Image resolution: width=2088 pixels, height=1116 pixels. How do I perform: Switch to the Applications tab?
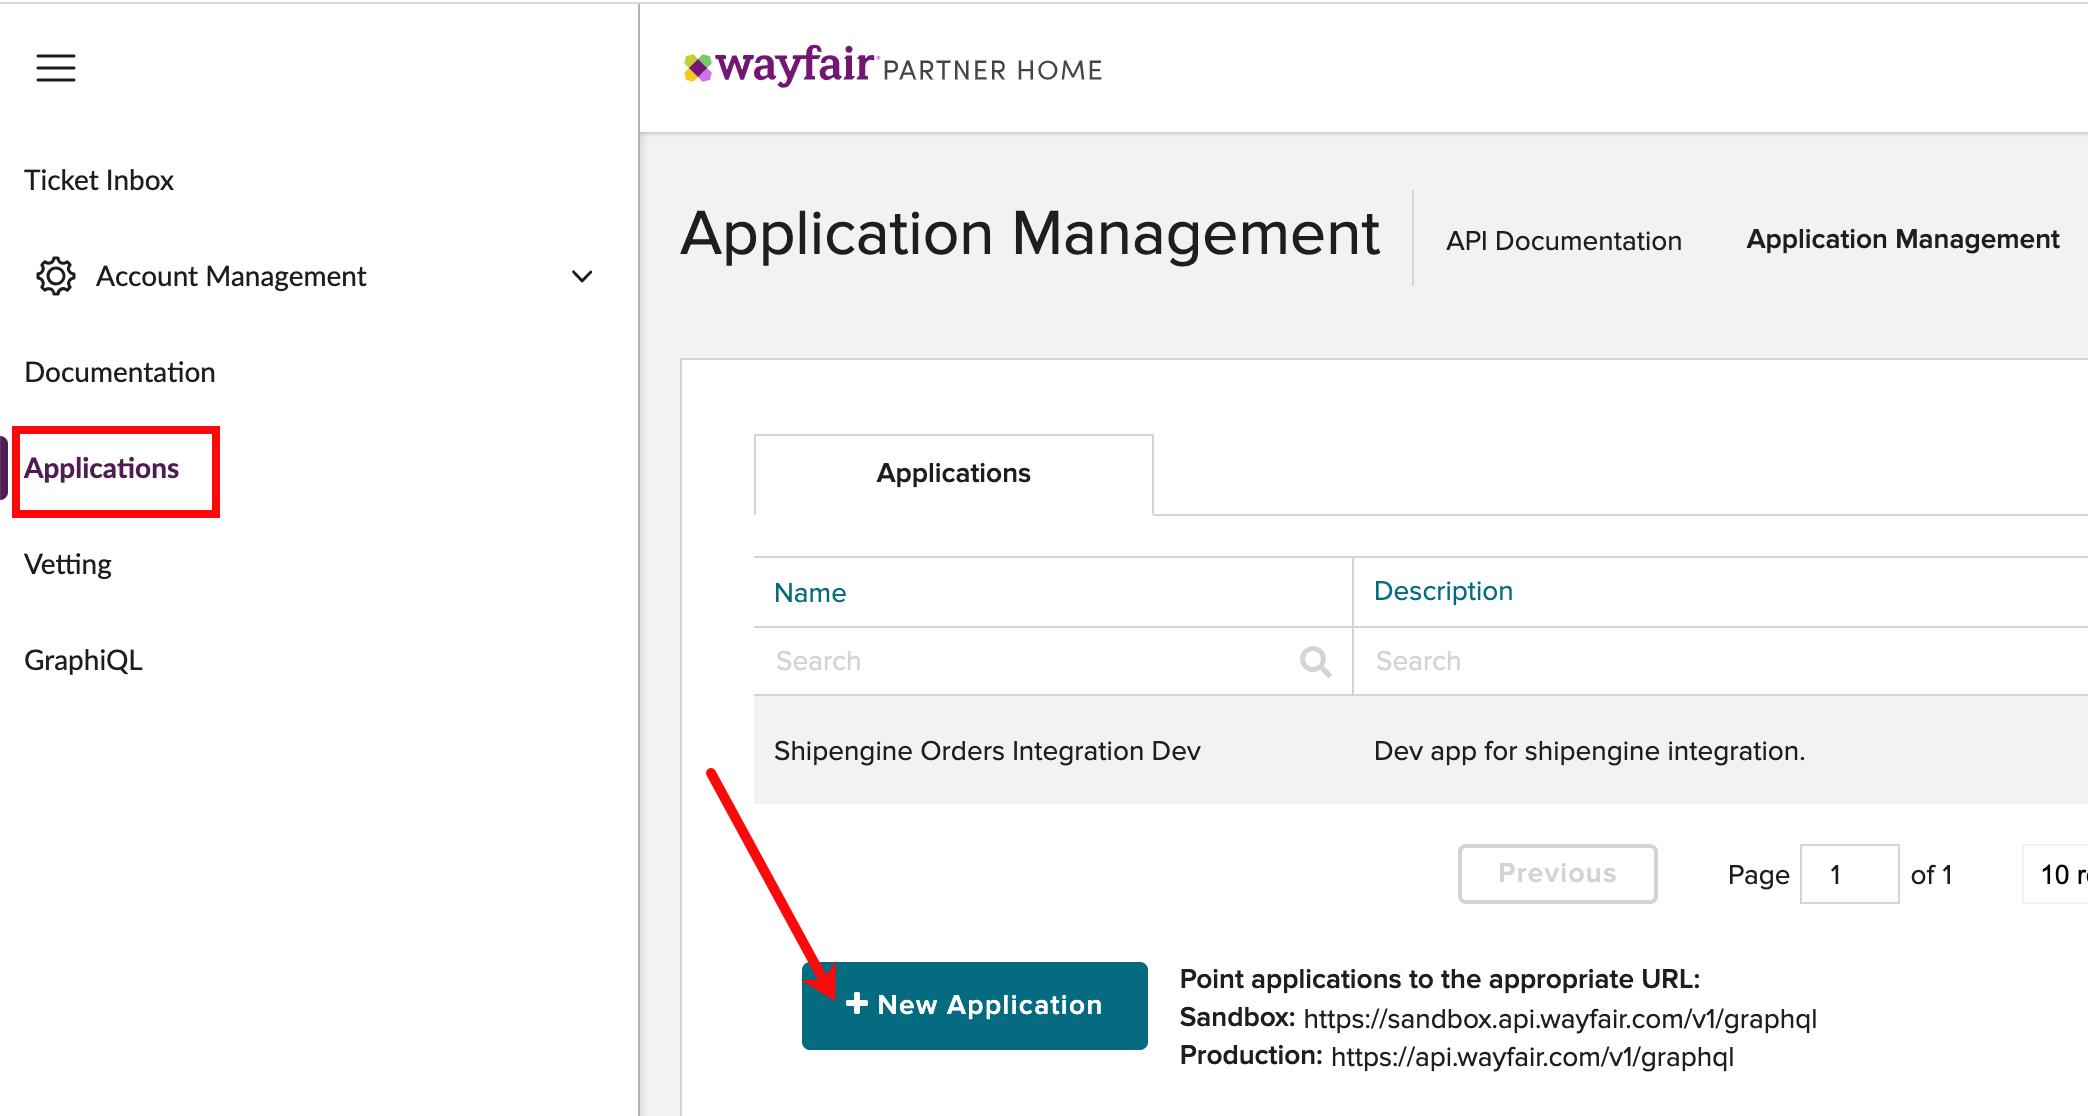click(x=953, y=473)
